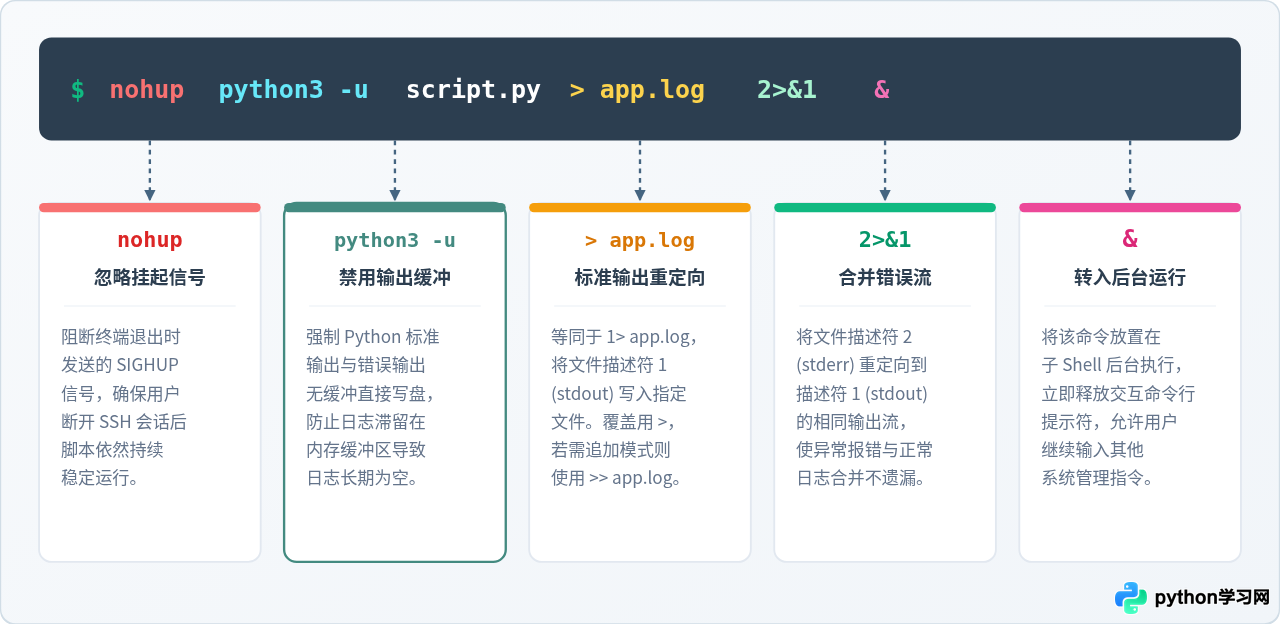The height and width of the screenshot is (625, 1280).
Task: Select 'nohup' in the dark command line
Action: tap(147, 90)
